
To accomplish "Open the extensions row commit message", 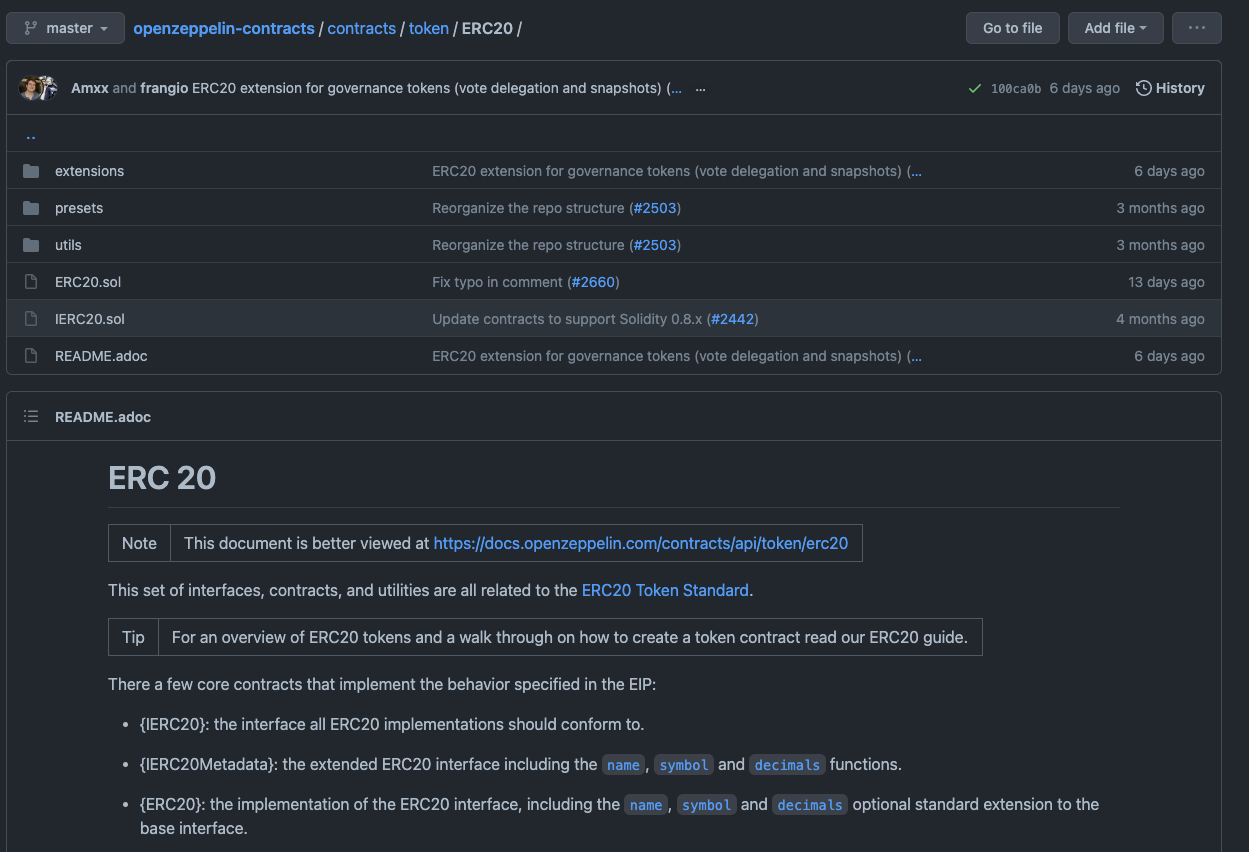I will (667, 171).
